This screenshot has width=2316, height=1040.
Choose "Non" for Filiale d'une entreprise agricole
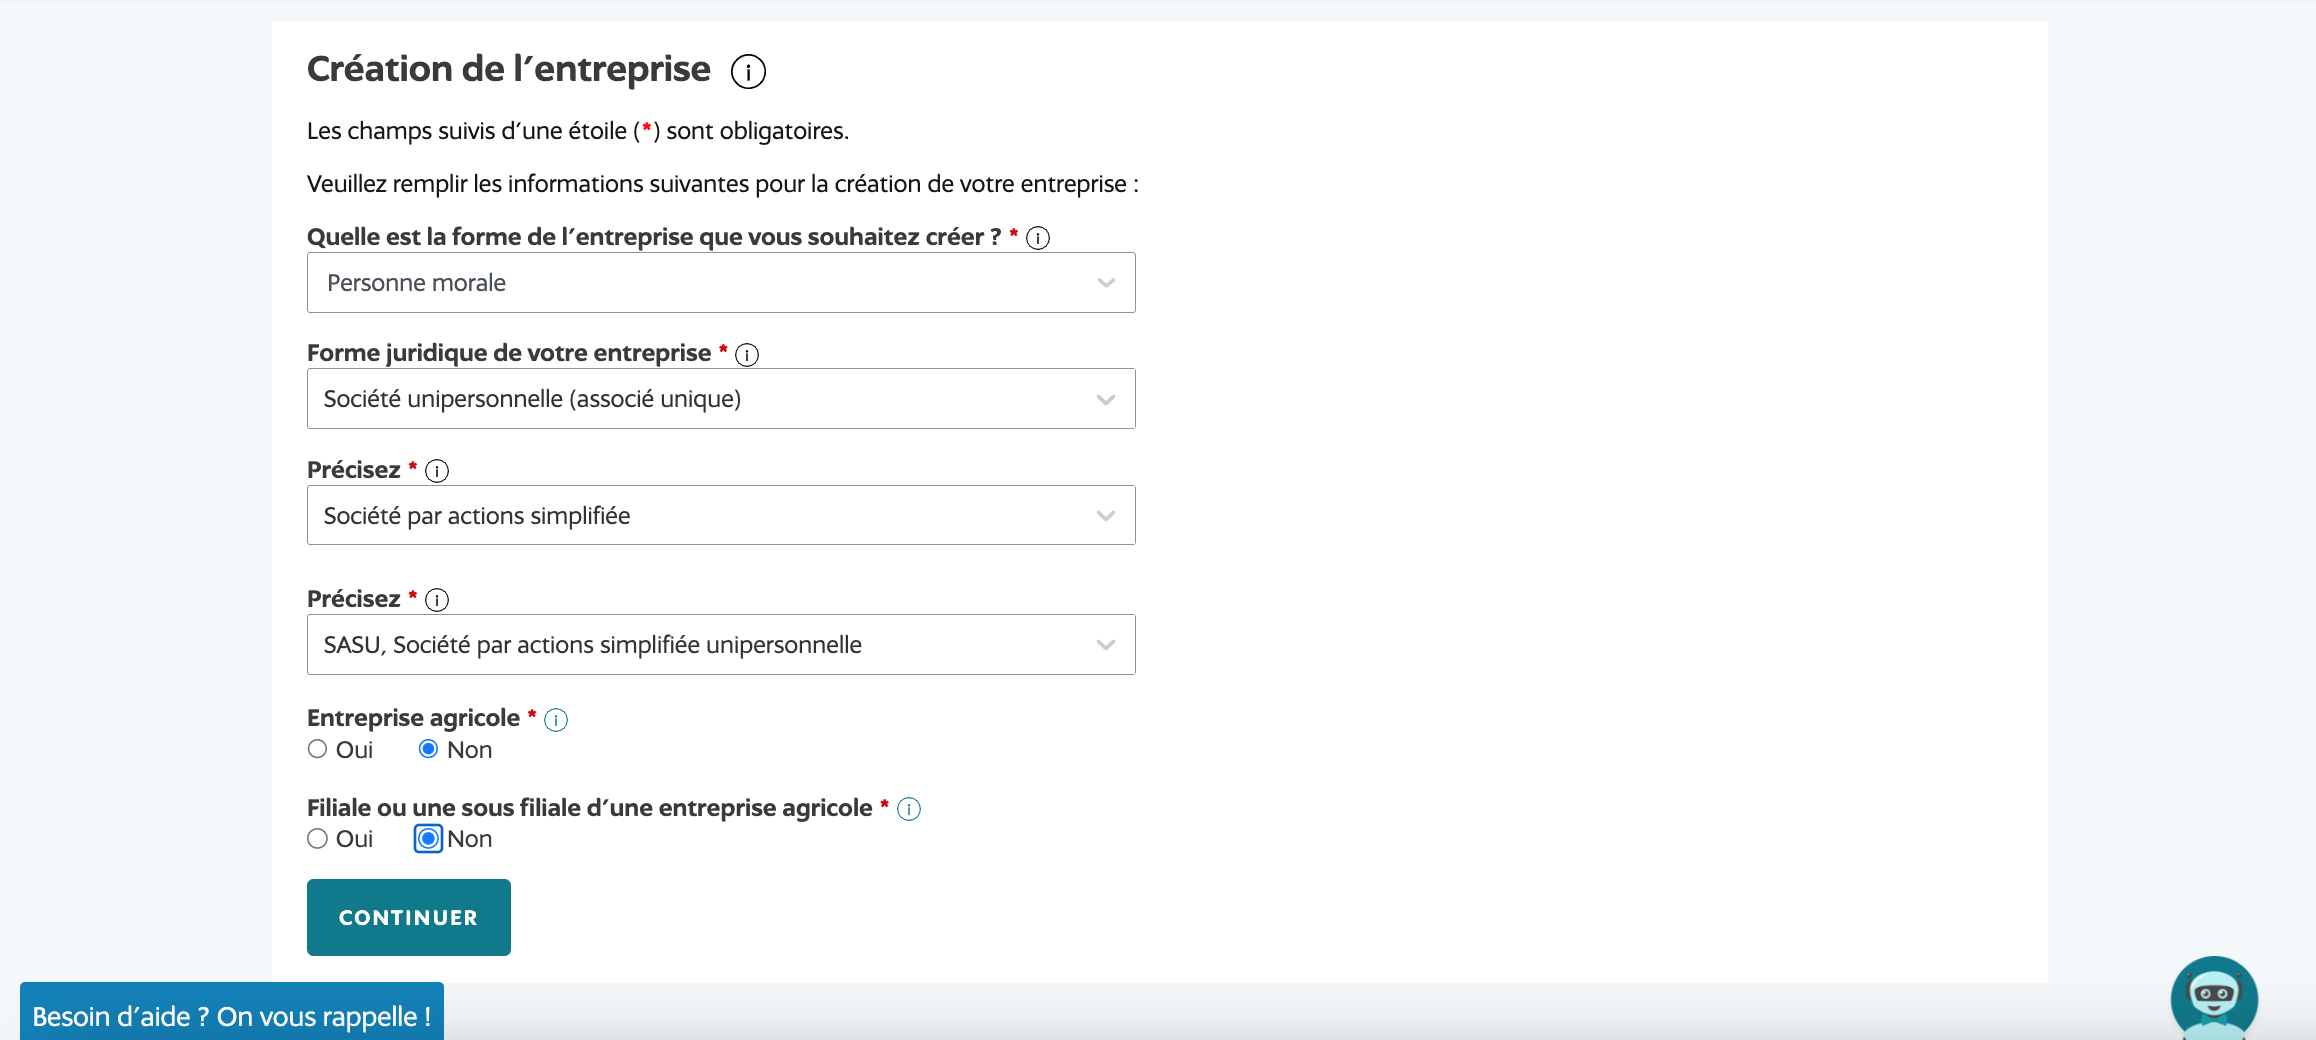427,838
